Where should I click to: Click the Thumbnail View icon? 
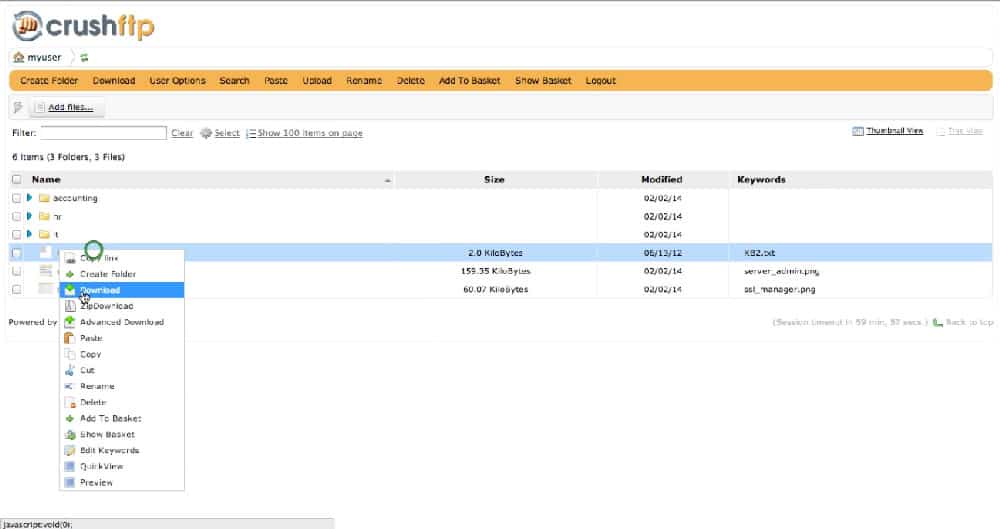tap(858, 131)
